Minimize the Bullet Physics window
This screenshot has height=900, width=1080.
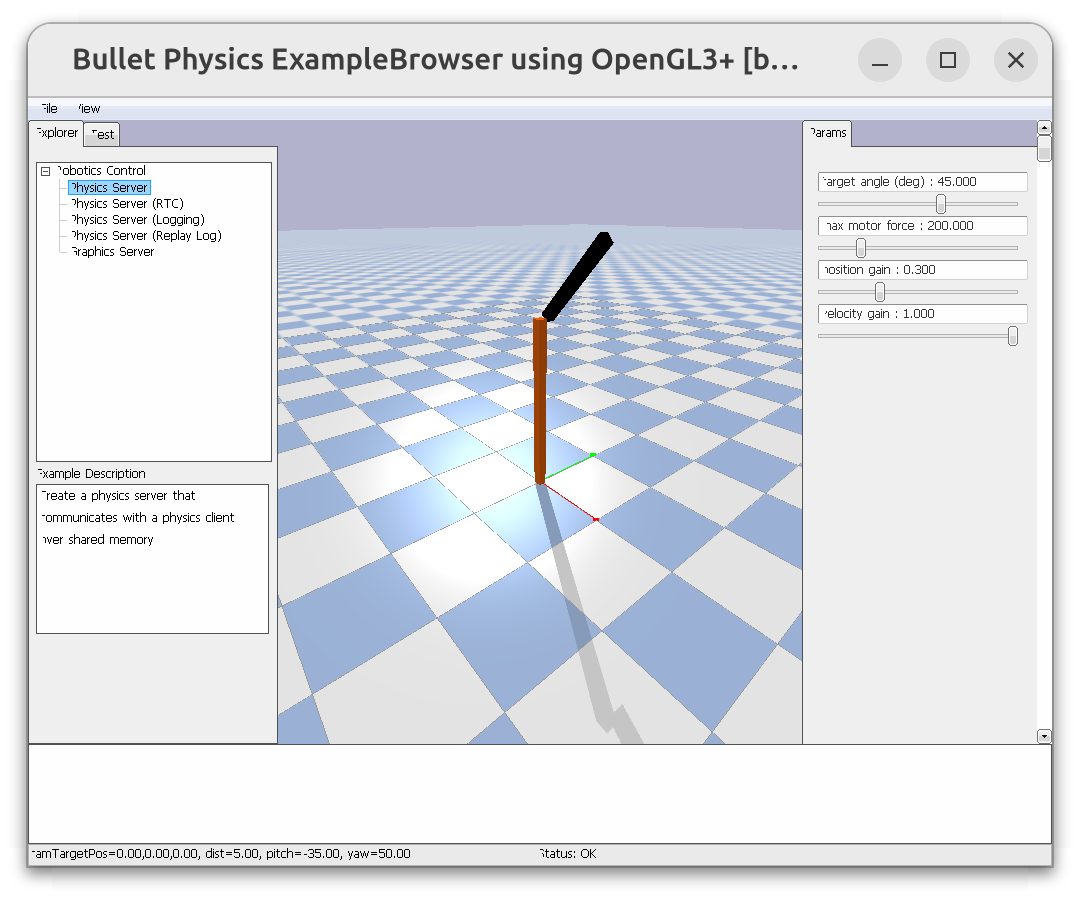pos(880,61)
